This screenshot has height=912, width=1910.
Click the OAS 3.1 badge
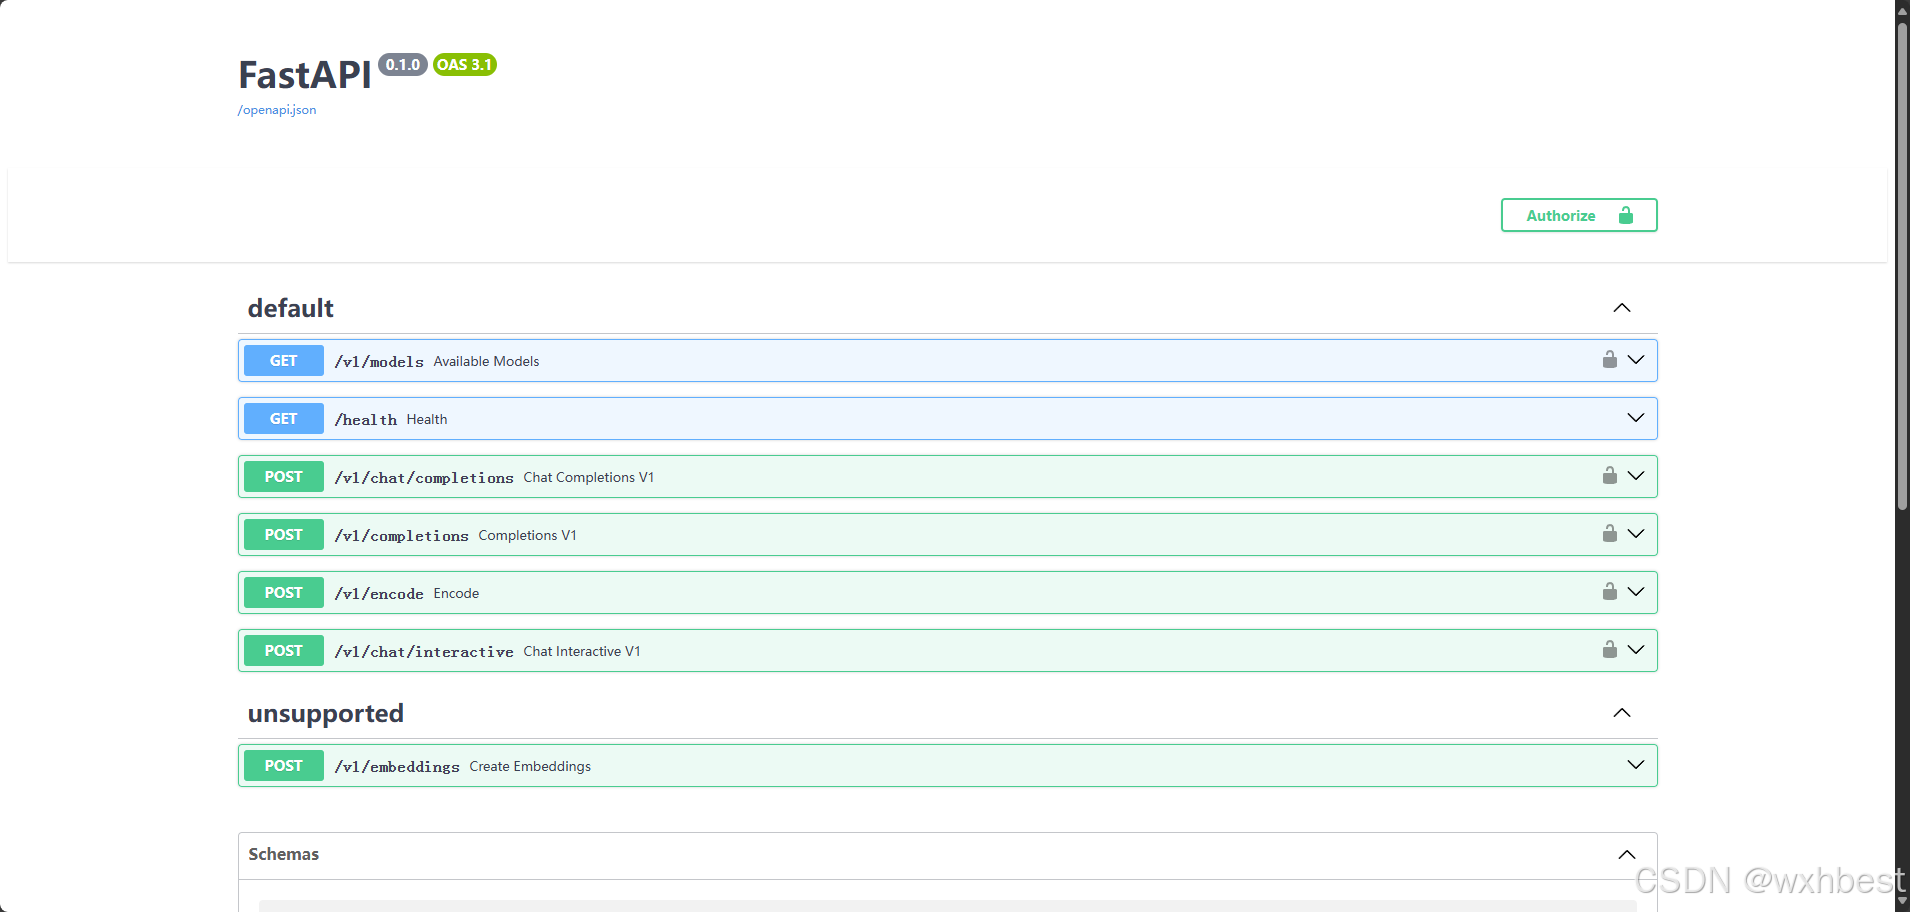[465, 65]
